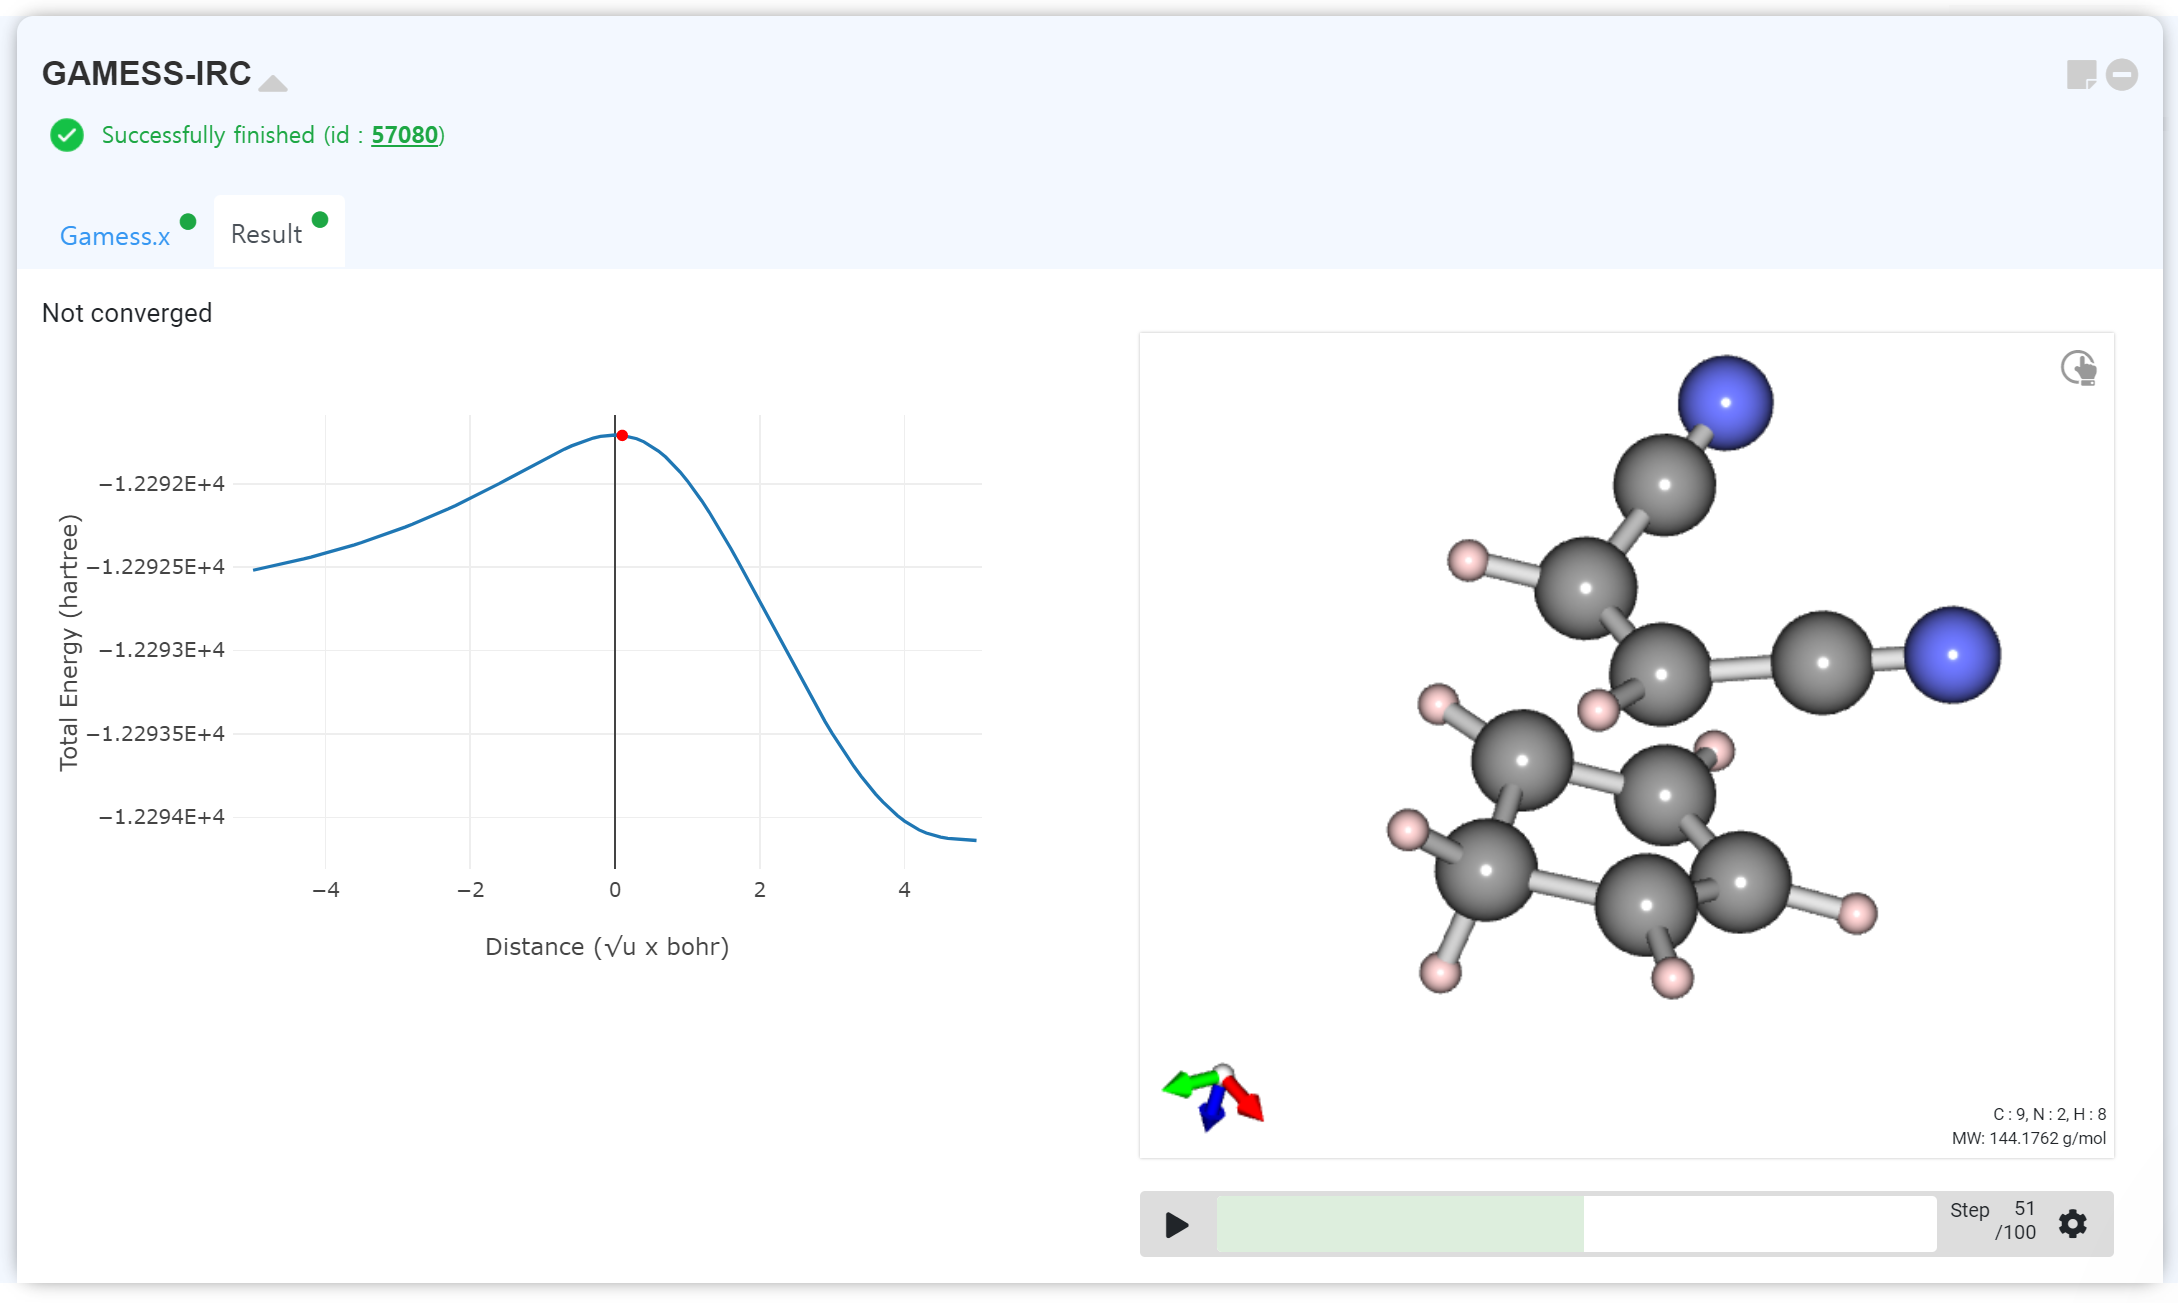This screenshot has height=1303, width=2178.
Task: Click the green success checkmark icon
Action: coord(67,135)
